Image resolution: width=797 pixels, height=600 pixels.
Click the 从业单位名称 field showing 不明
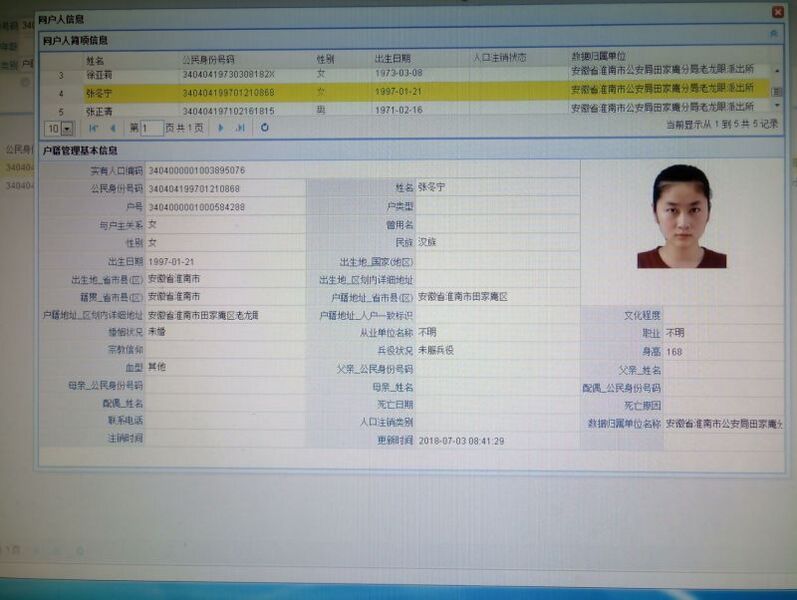click(497, 333)
